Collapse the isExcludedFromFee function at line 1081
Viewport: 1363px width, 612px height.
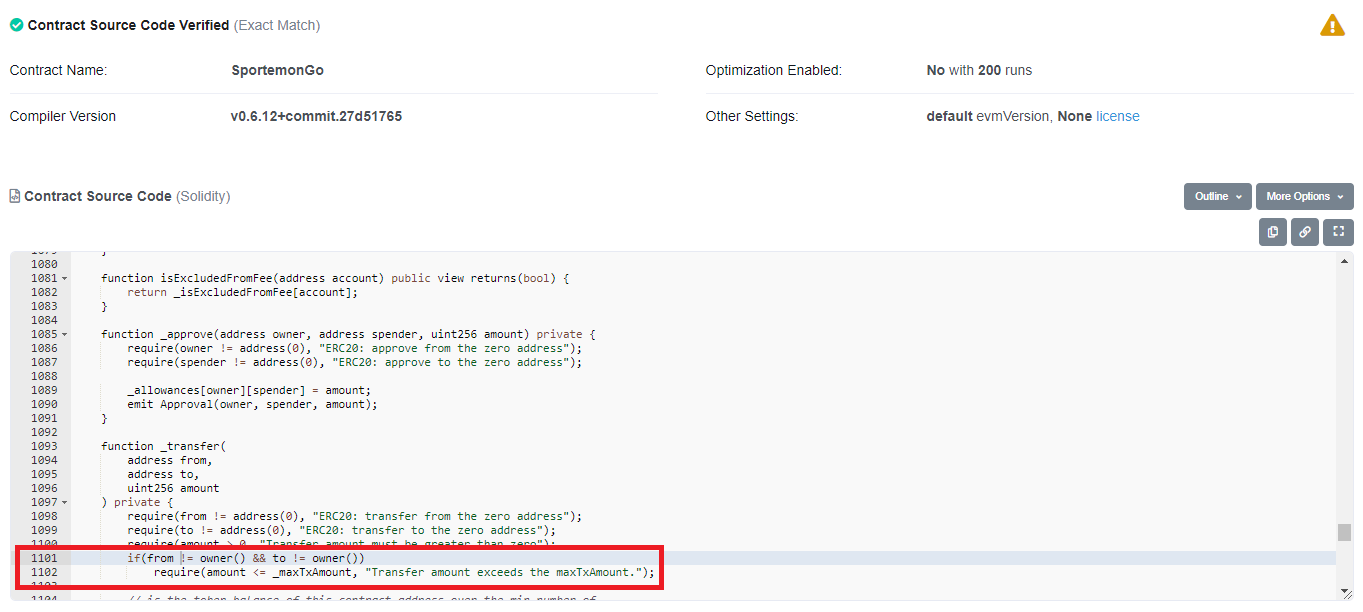coord(65,278)
